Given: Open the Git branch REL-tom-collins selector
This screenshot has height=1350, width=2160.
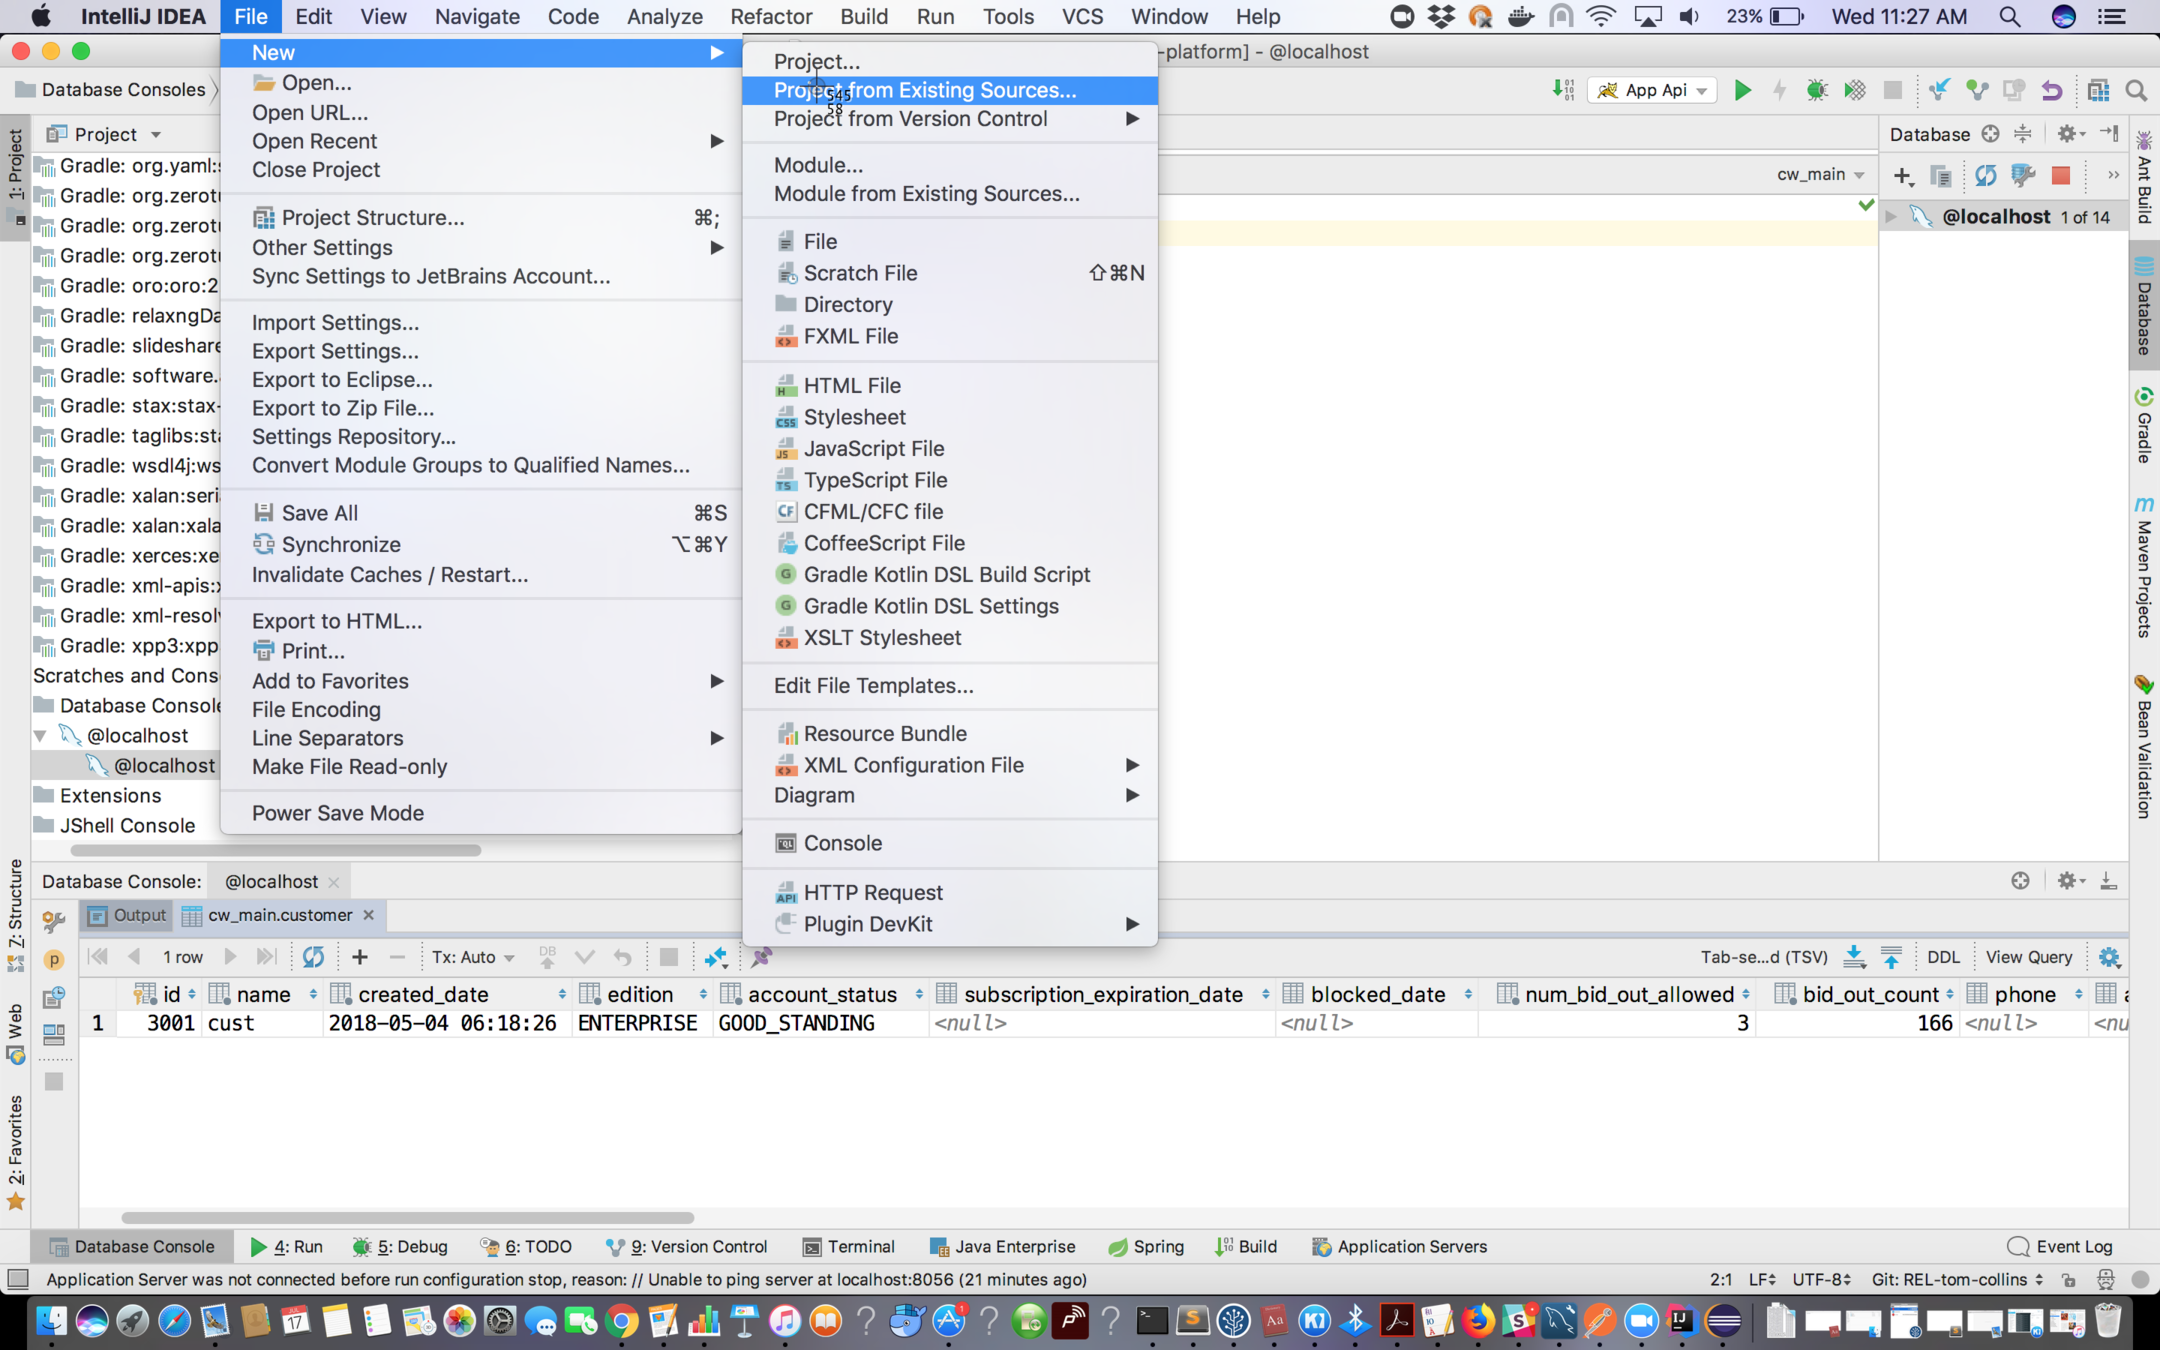Looking at the screenshot, I should coord(1956,1279).
